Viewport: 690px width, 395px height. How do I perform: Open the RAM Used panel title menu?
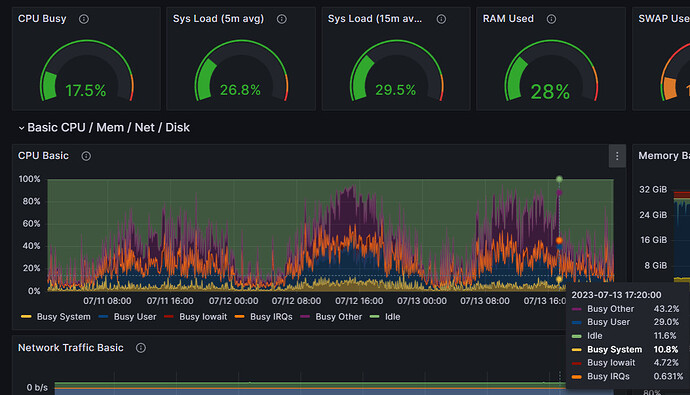[508, 18]
